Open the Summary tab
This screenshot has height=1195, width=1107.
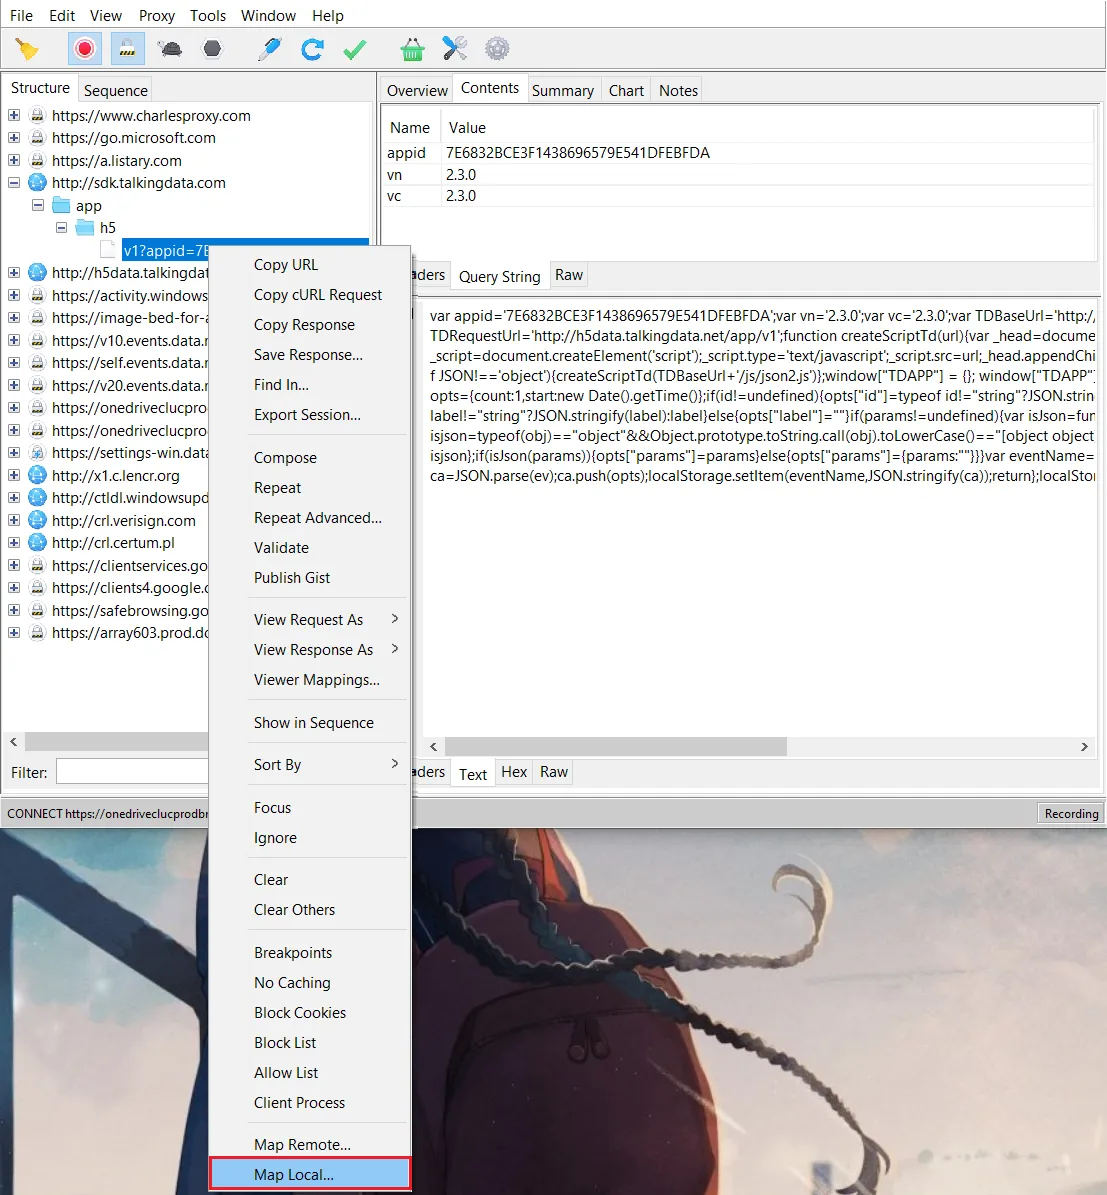click(563, 91)
